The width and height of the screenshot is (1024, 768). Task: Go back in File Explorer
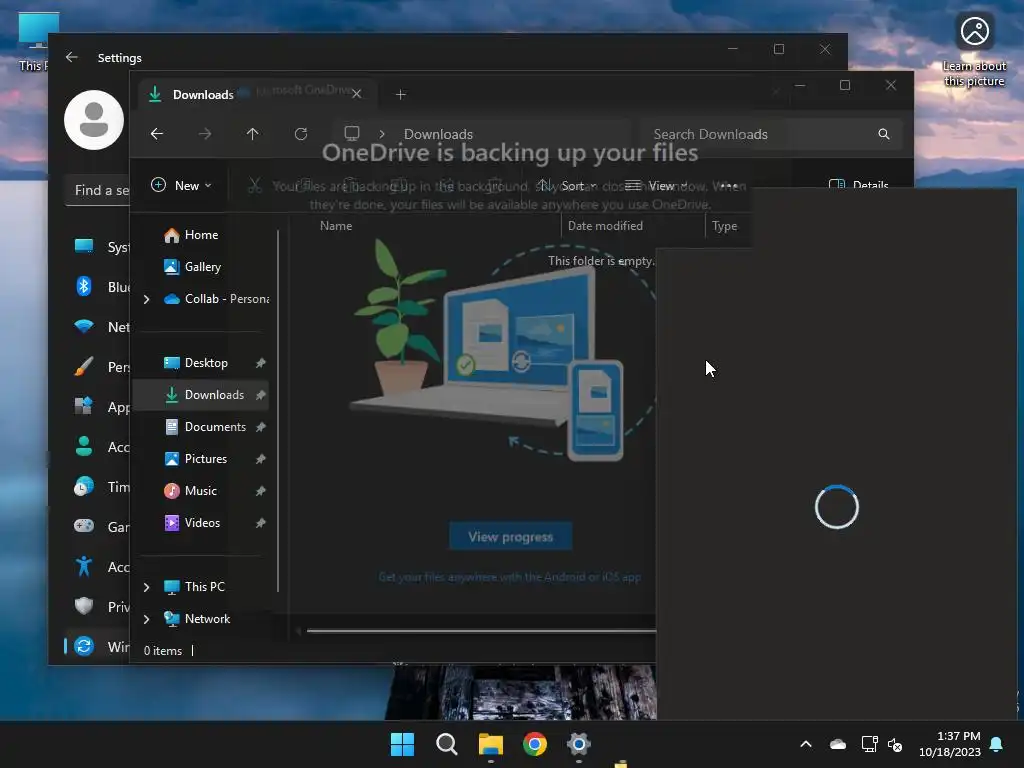[157, 134]
